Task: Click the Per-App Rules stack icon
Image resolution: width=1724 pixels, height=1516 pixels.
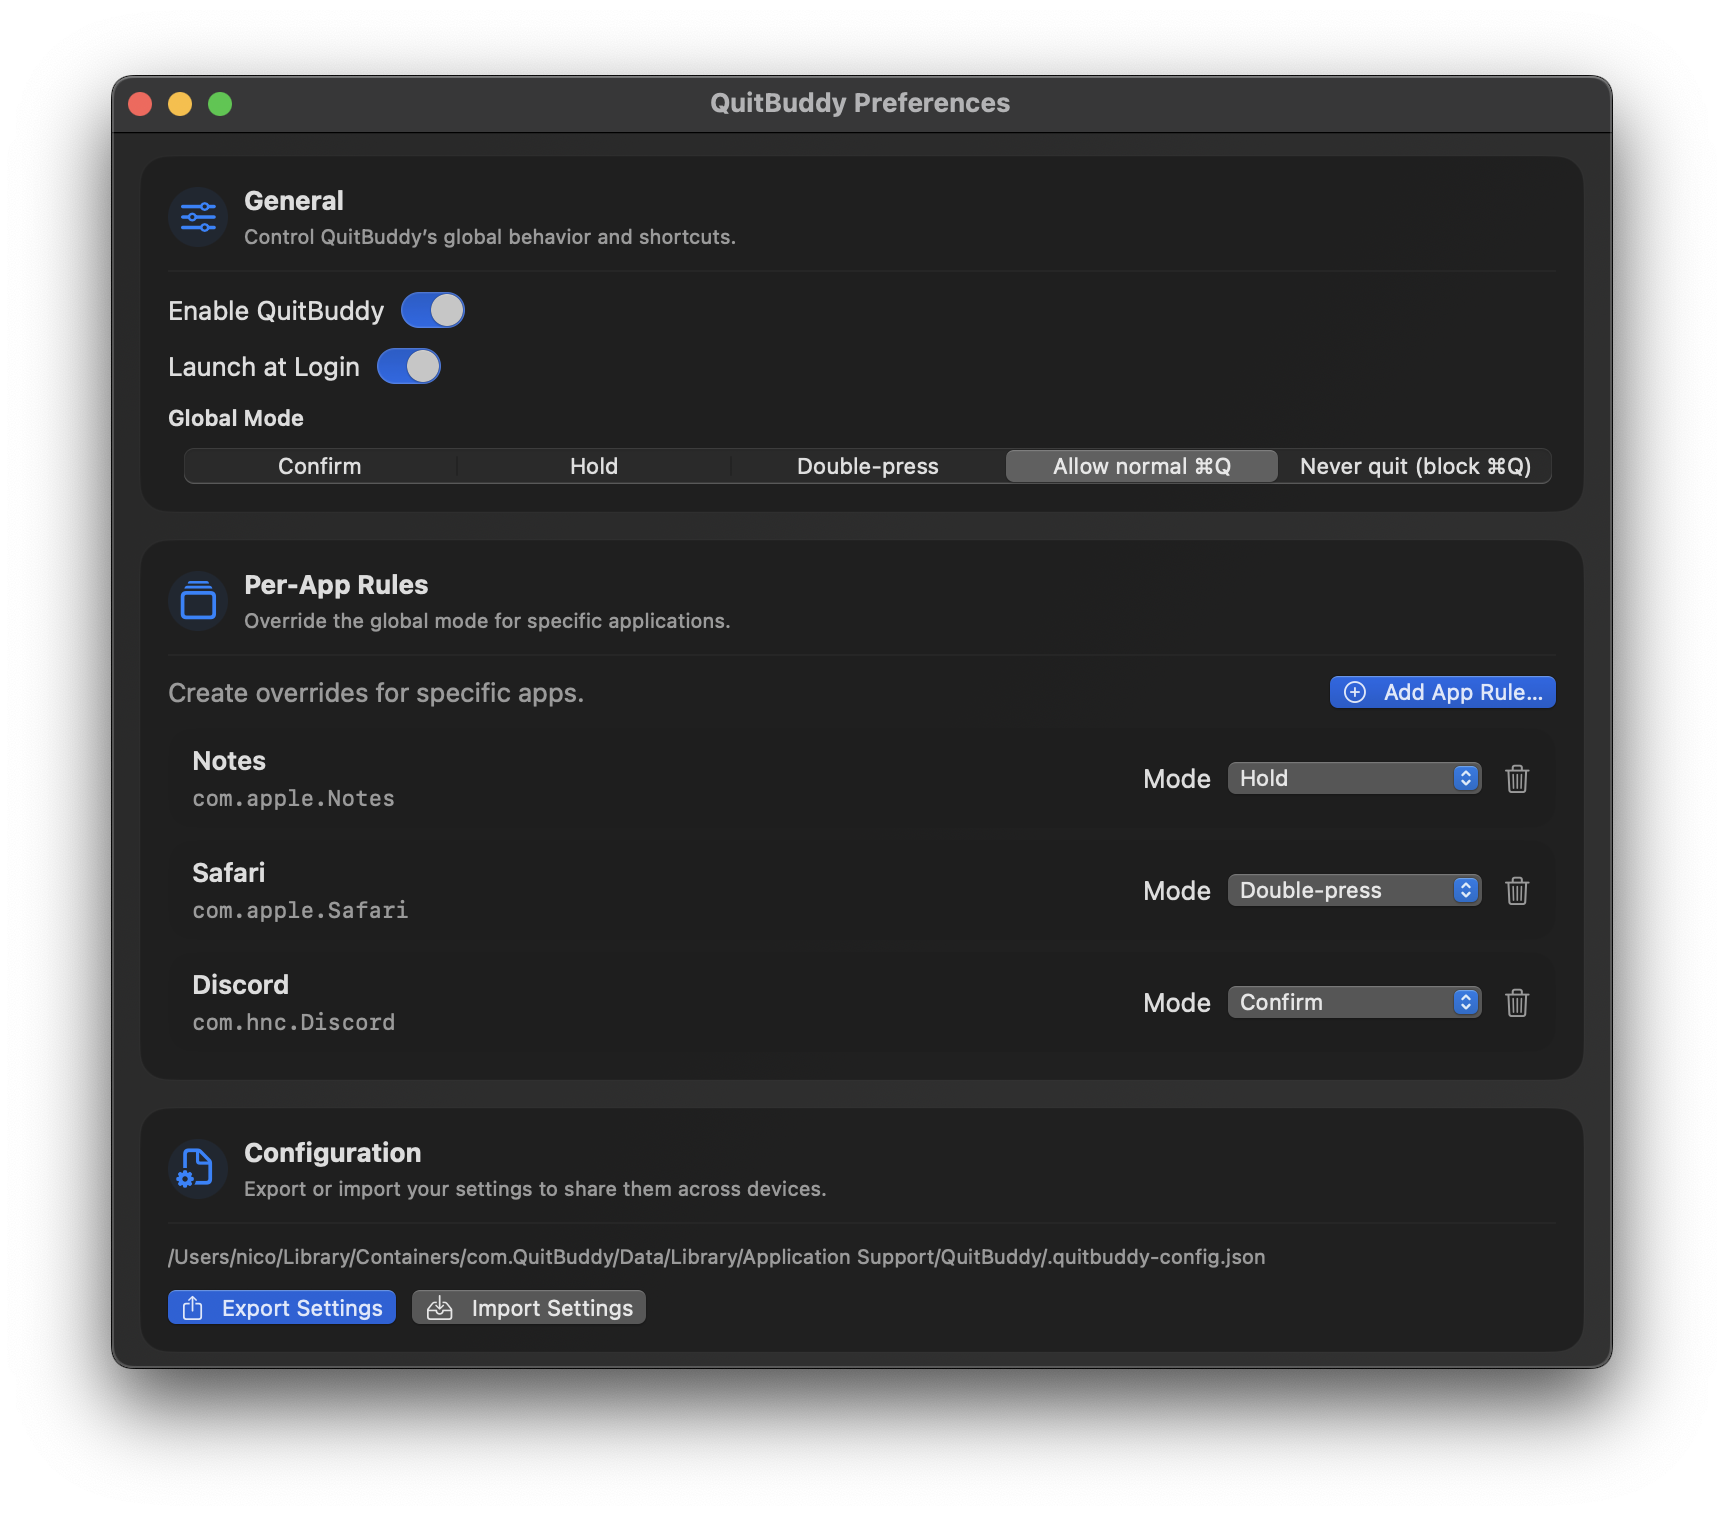Action: (198, 601)
